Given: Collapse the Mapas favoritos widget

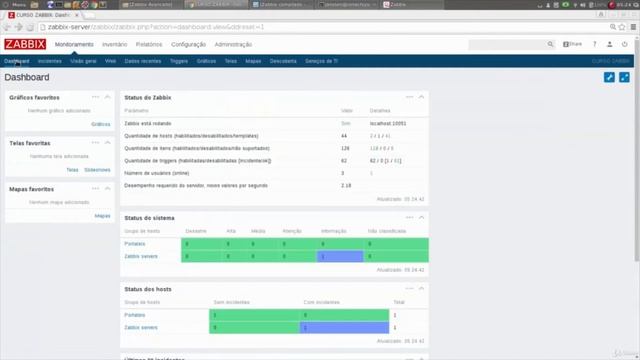Looking at the screenshot, I should coord(107,189).
